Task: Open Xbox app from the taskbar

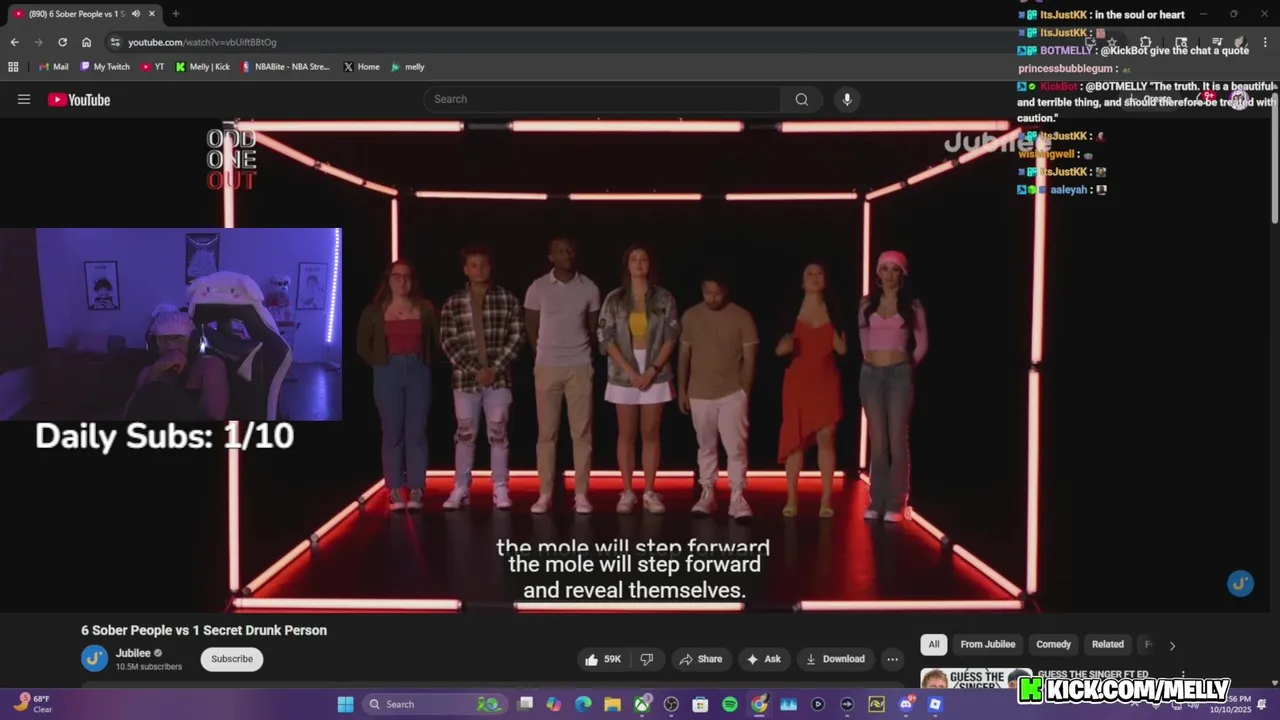Action: click(x=642, y=704)
